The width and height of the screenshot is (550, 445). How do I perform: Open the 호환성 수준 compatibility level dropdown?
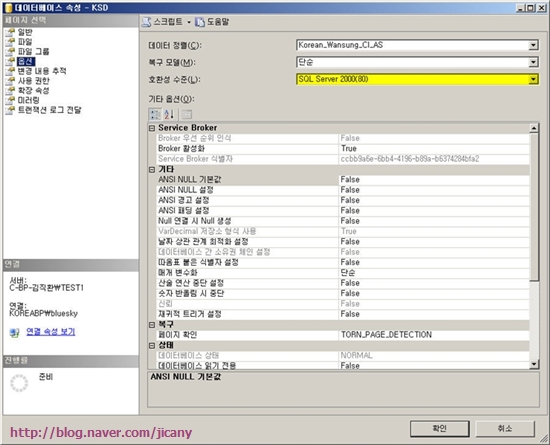click(533, 79)
